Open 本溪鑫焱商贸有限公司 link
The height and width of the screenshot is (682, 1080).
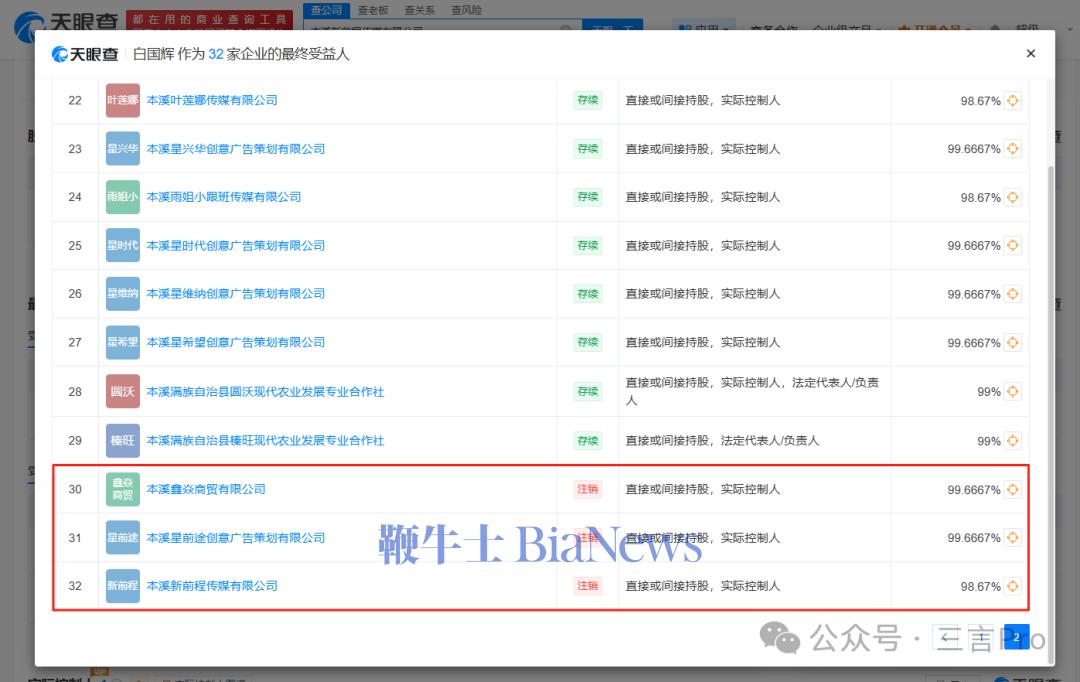click(x=206, y=489)
